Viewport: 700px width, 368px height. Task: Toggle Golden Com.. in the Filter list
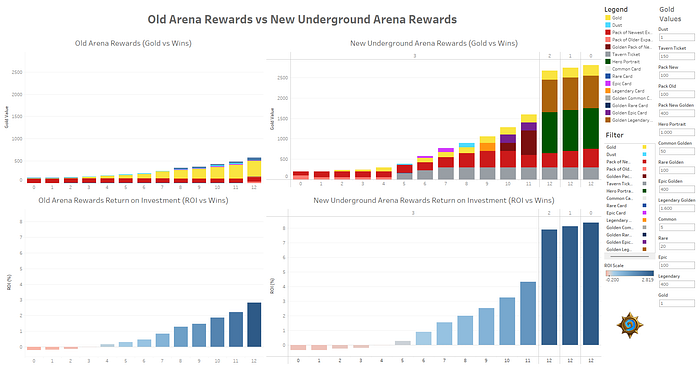tap(627, 227)
